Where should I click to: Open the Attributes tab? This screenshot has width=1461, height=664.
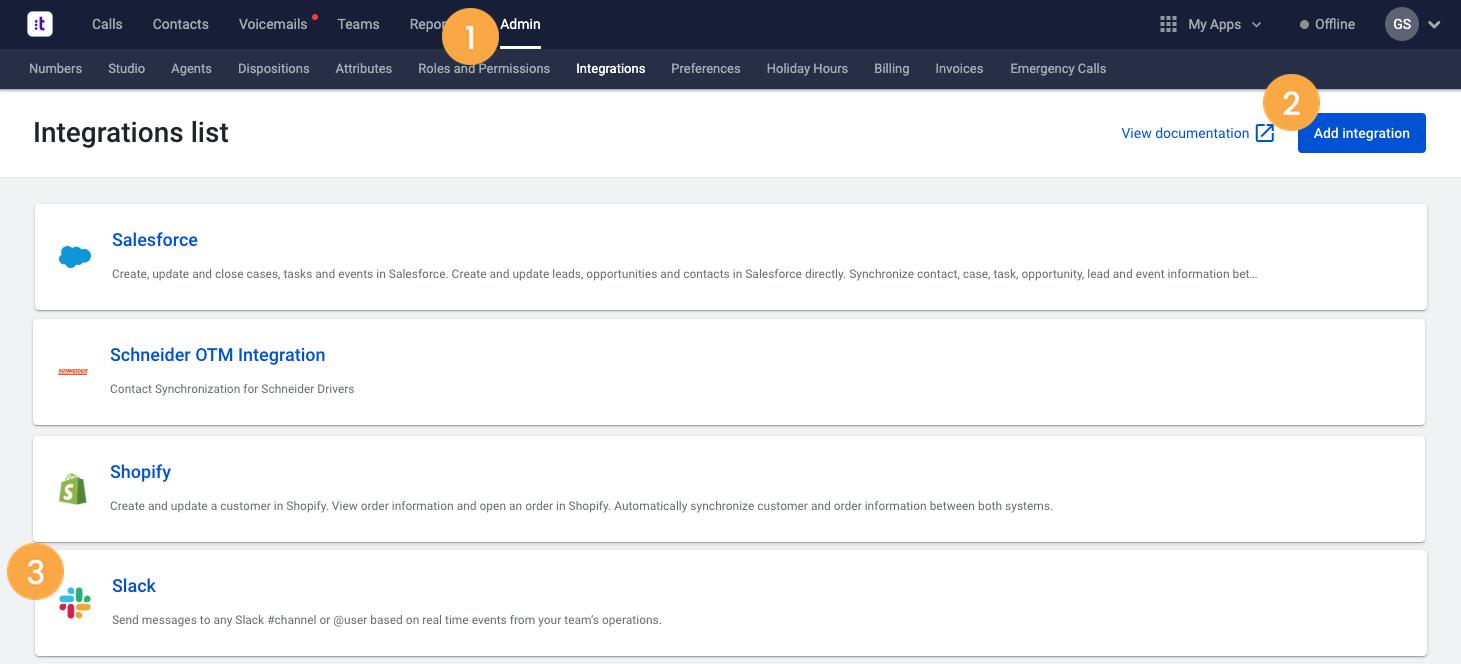pyautogui.click(x=364, y=69)
